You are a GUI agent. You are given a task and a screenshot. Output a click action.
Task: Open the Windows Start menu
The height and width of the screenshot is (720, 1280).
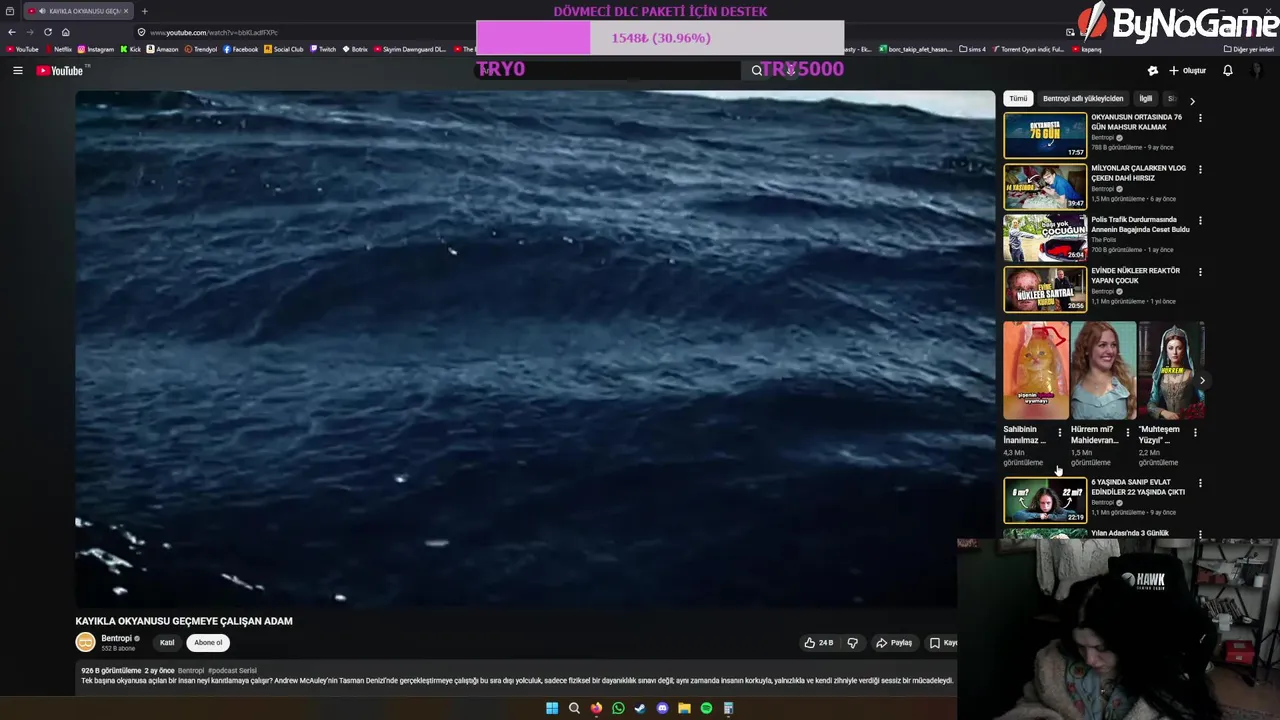coord(552,708)
